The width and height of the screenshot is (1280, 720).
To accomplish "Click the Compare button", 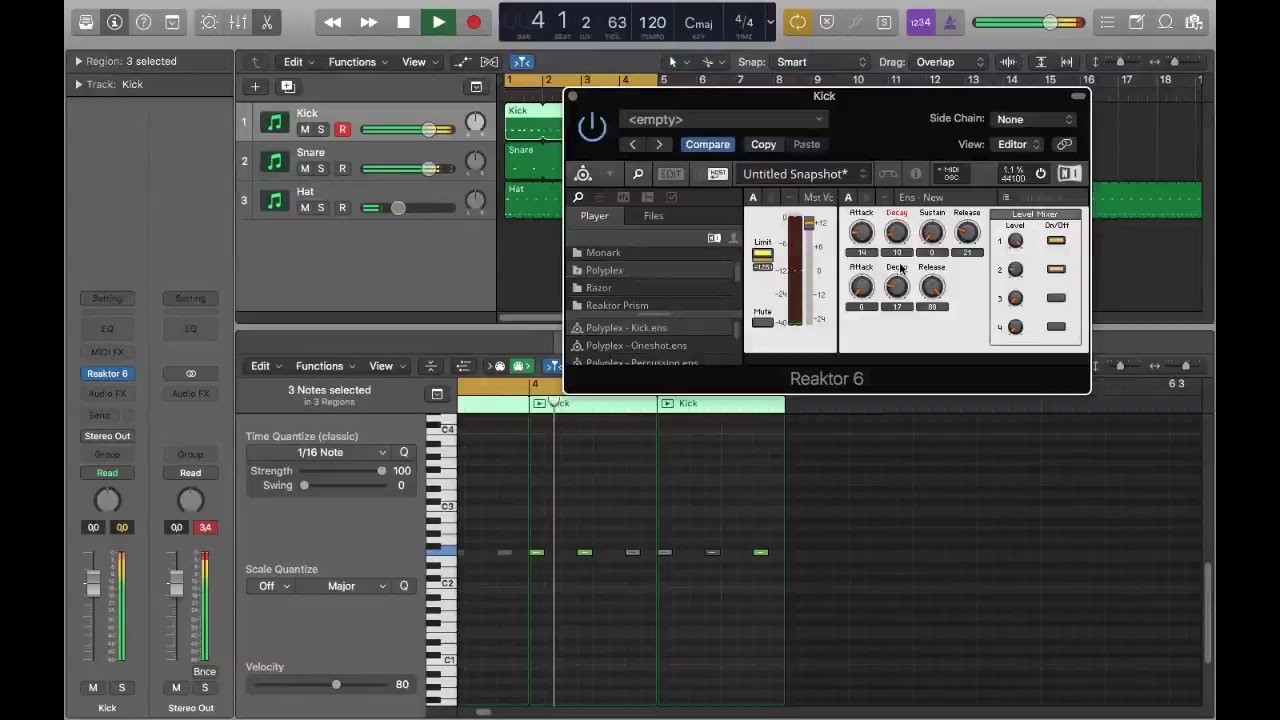I will (707, 144).
